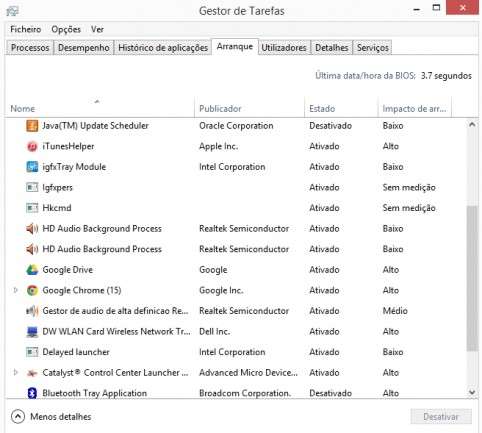The height and width of the screenshot is (433, 482).
Task: Click the Bluetooth Tray Application icon
Action: tap(32, 393)
